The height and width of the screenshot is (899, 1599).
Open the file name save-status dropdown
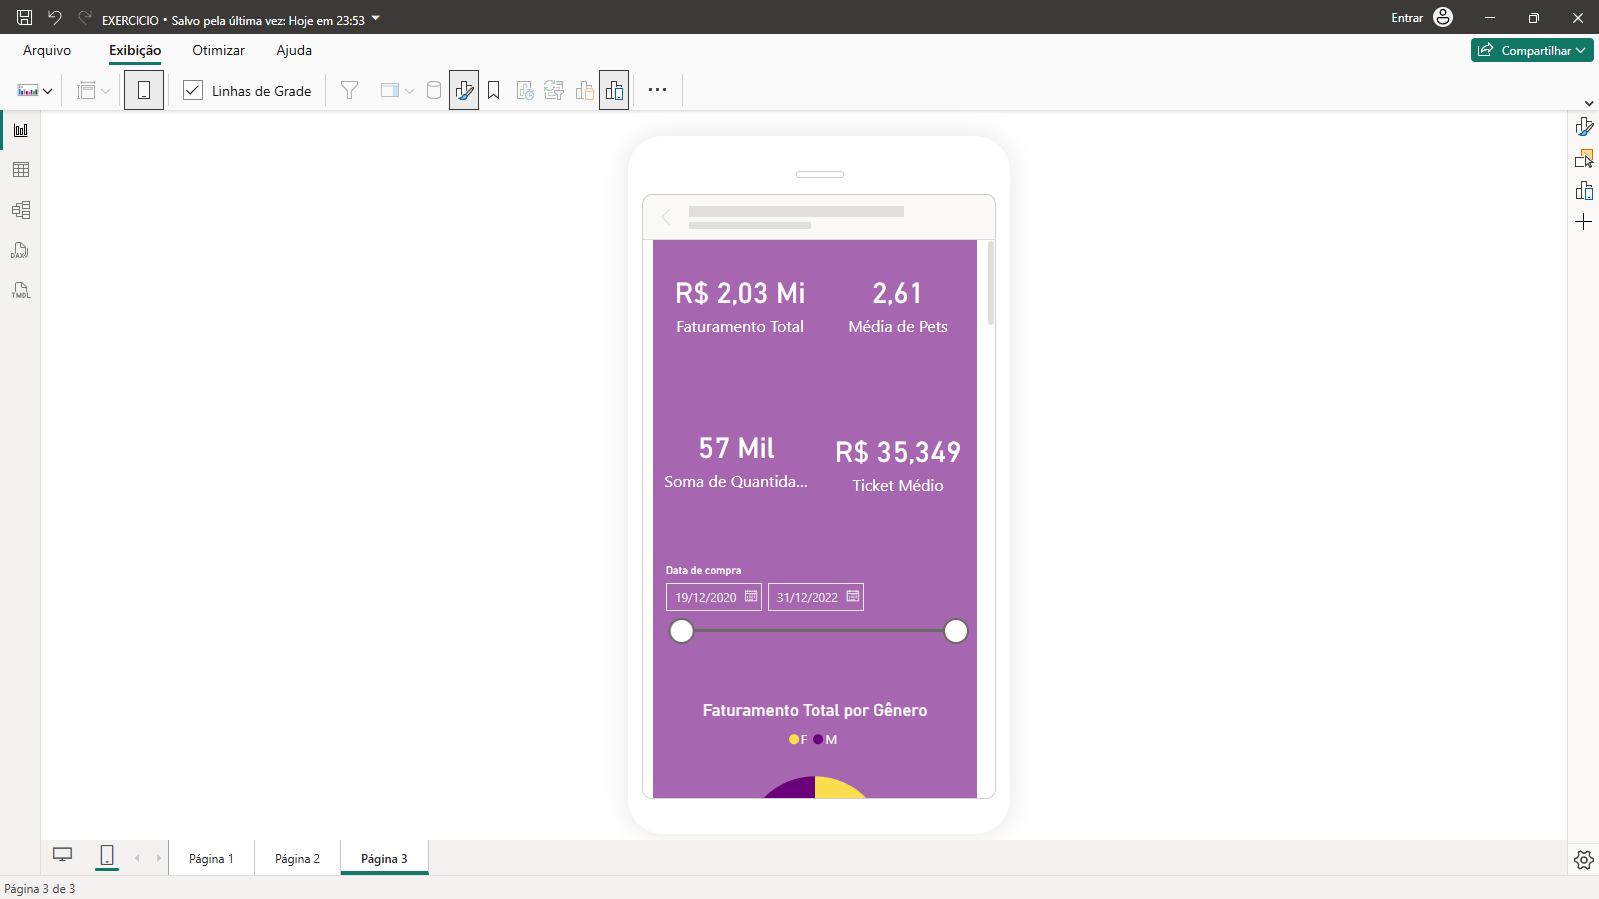376,18
